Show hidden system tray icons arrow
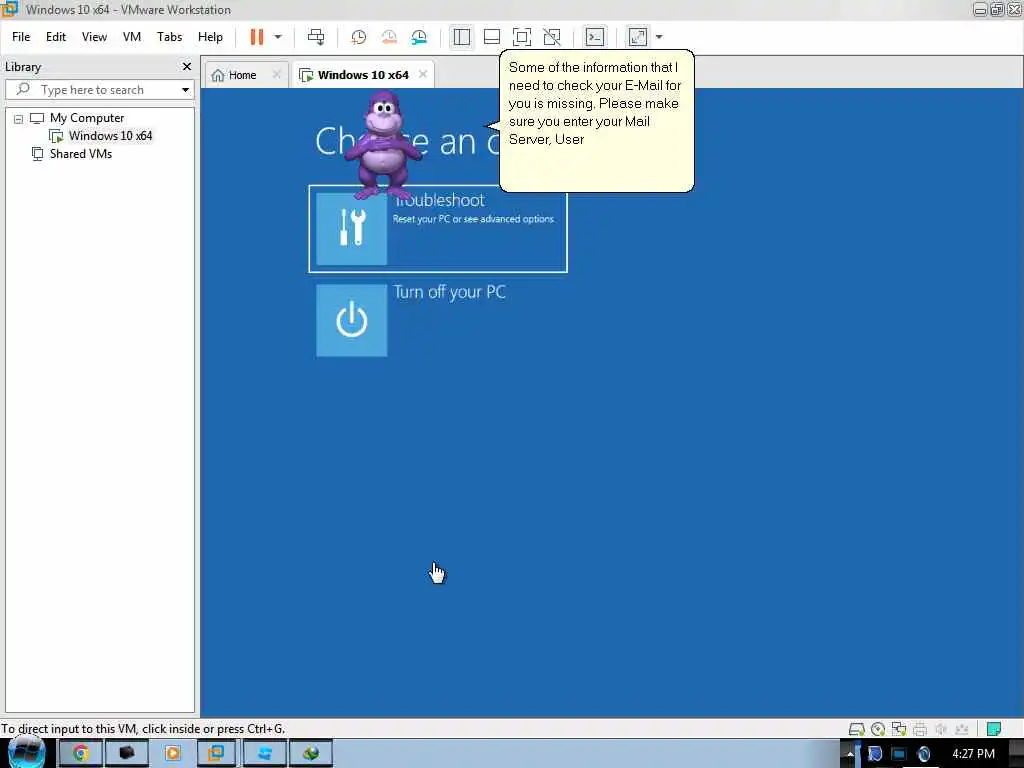 850,754
